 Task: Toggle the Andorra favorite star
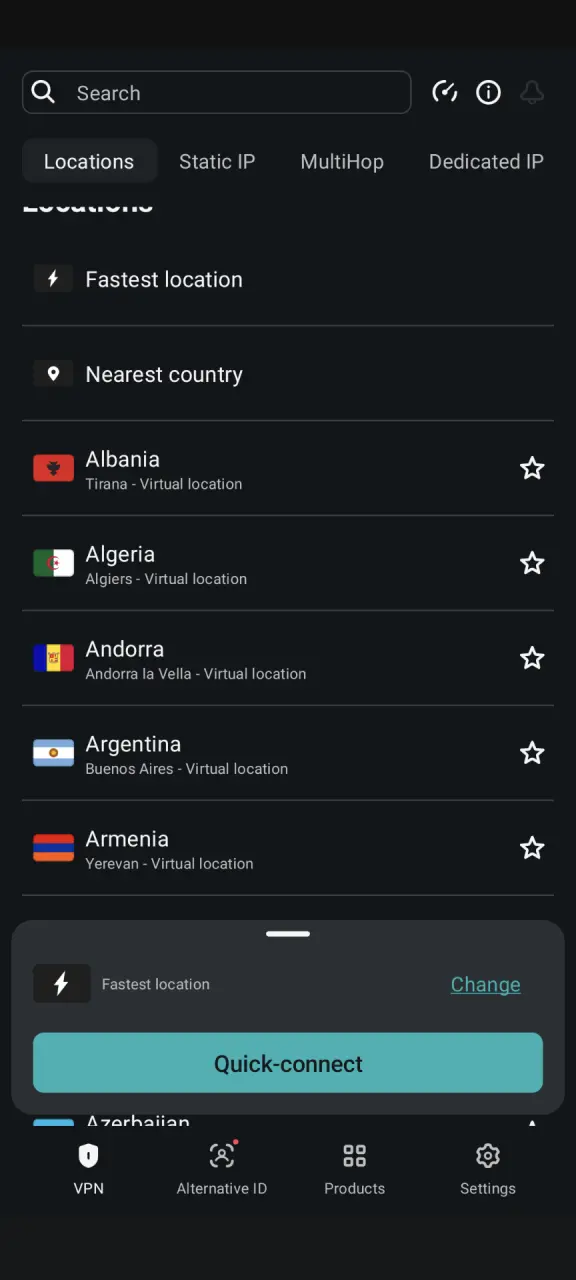pyautogui.click(x=532, y=658)
